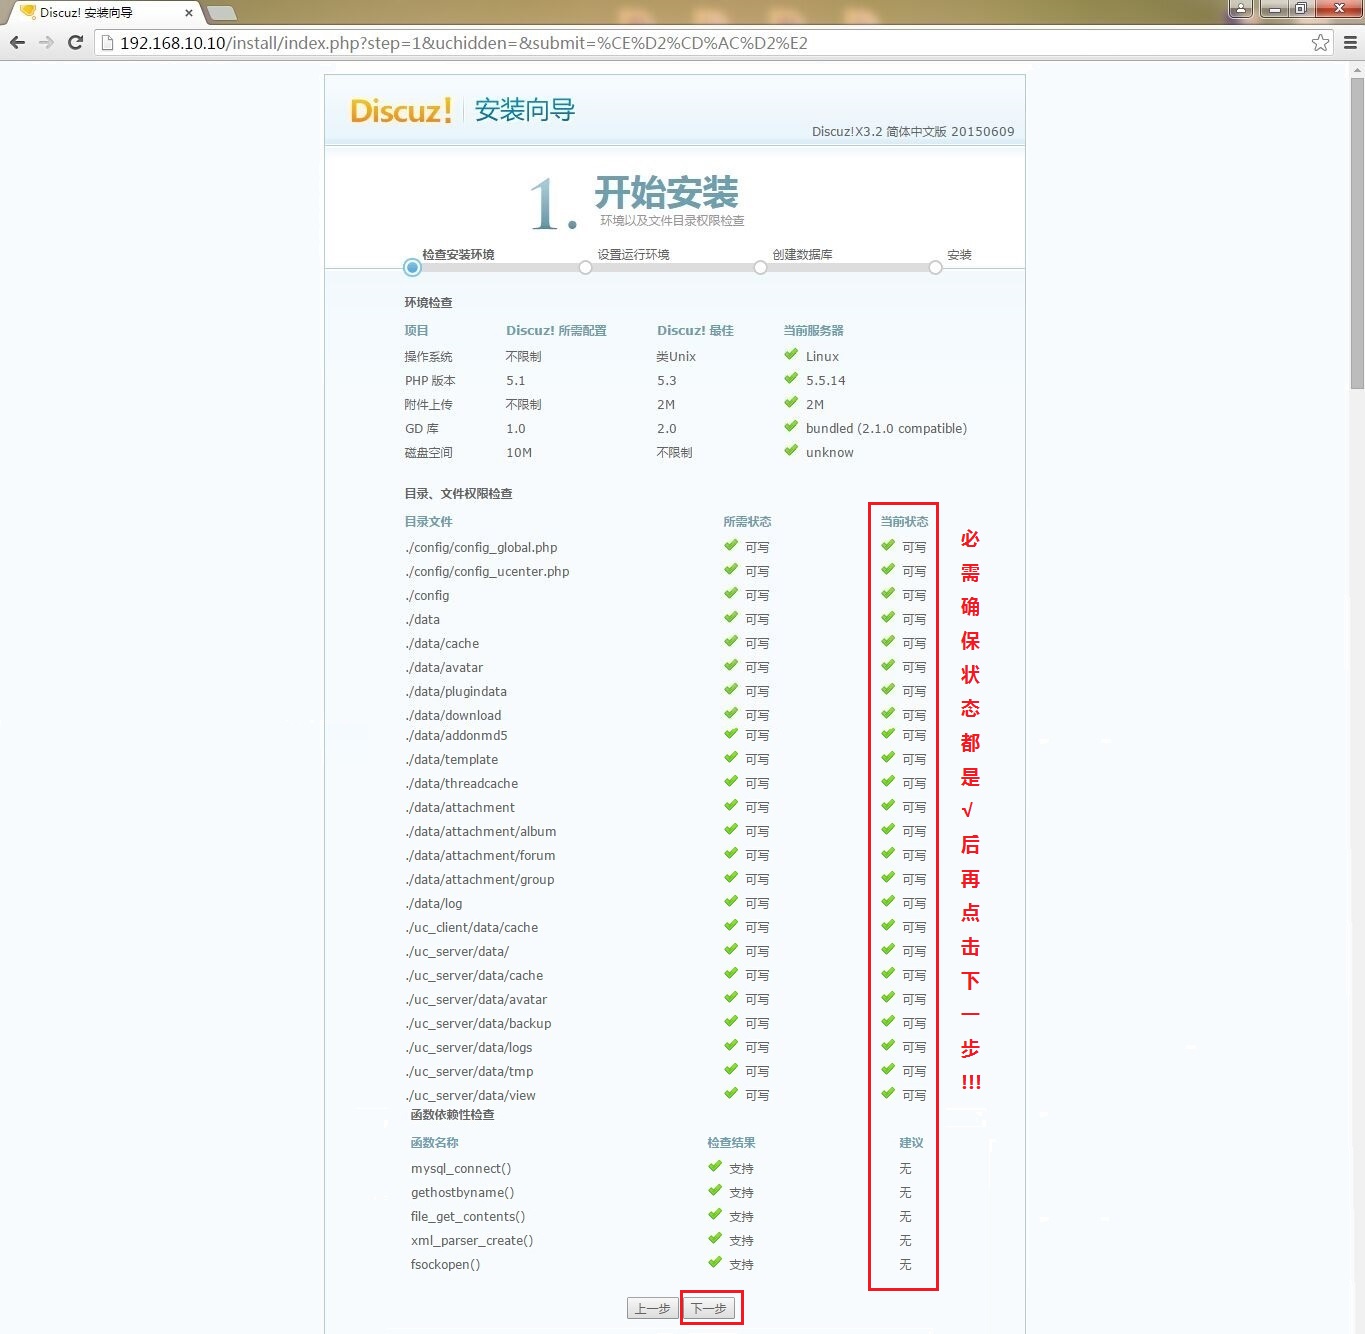Open the Chrome hamburger menu
The height and width of the screenshot is (1334, 1365).
point(1349,43)
